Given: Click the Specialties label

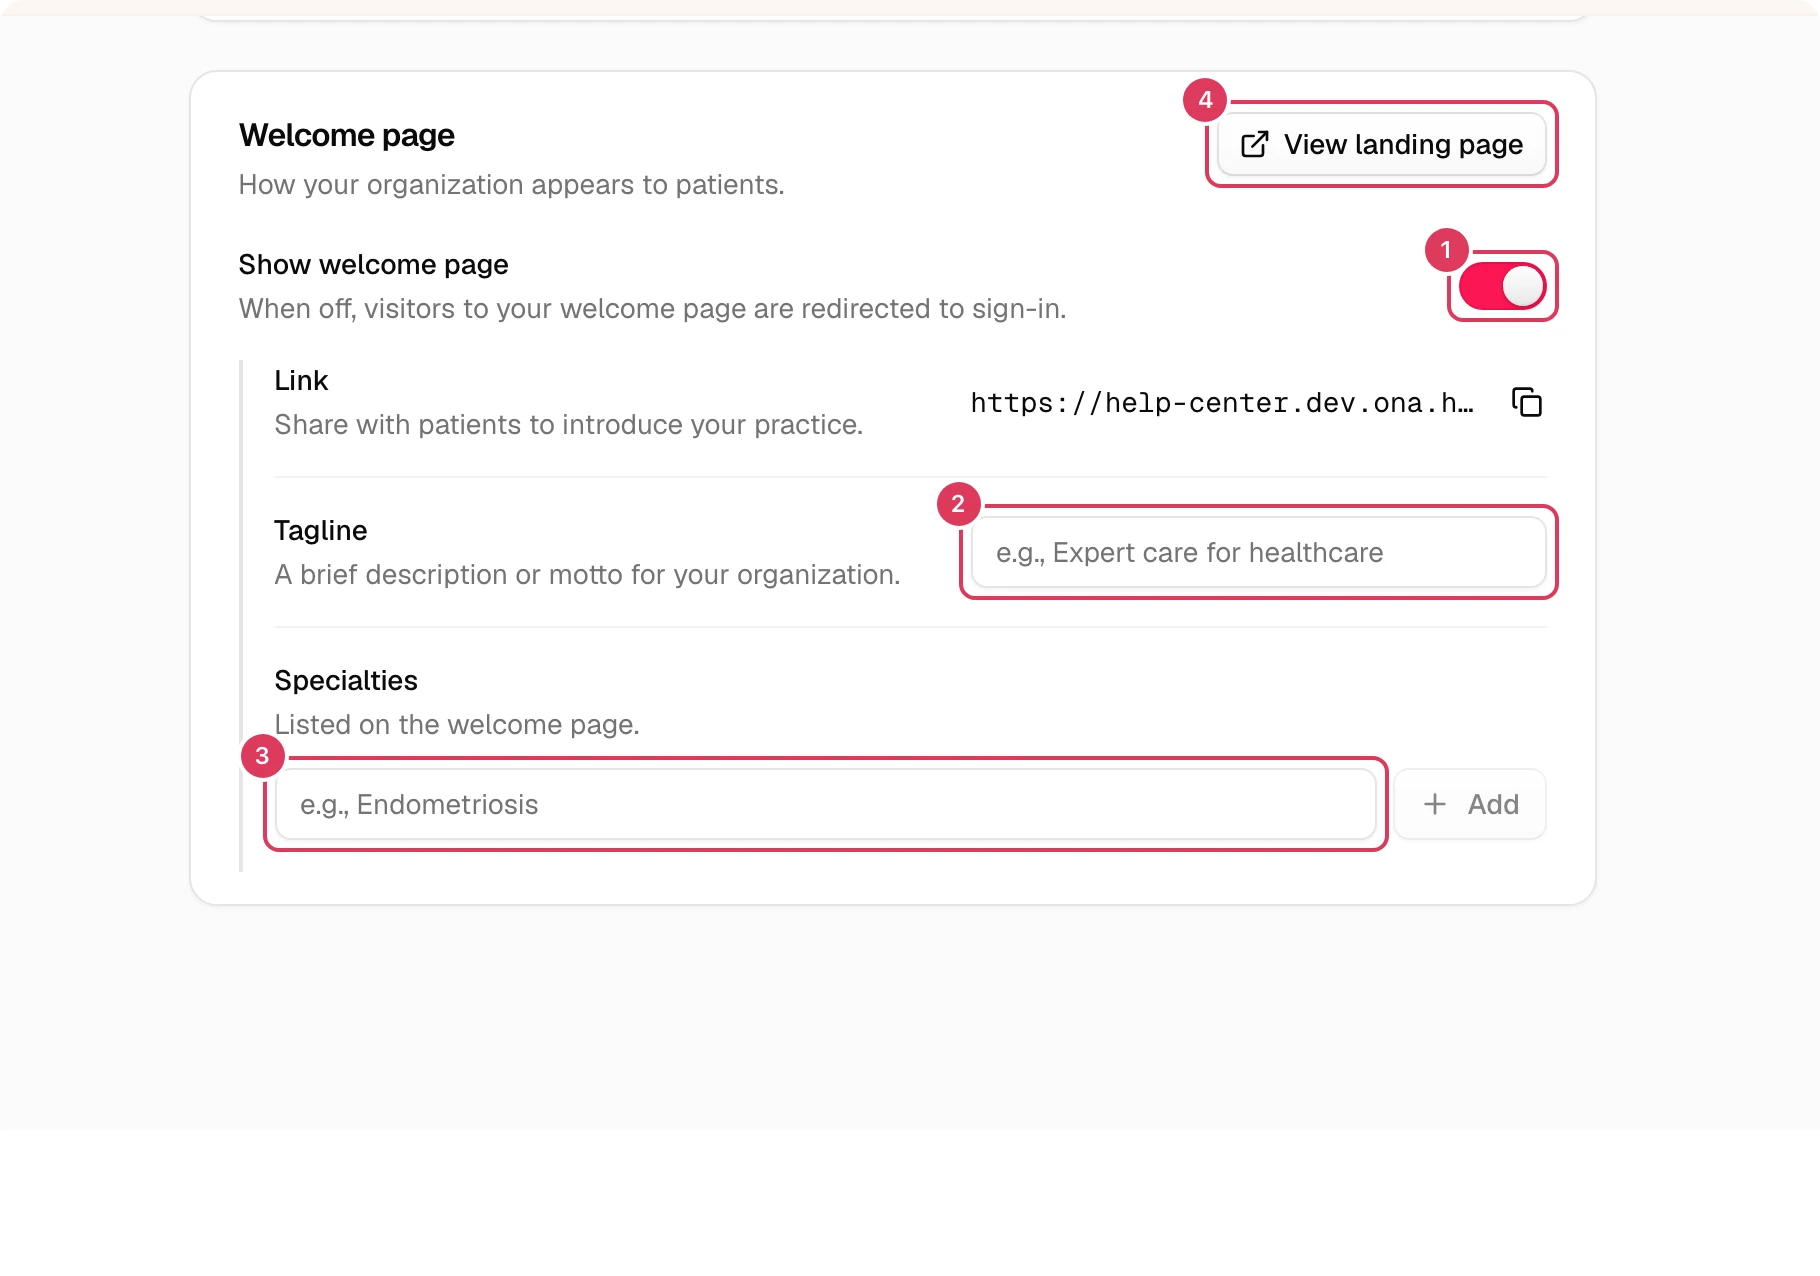Looking at the screenshot, I should pyautogui.click(x=346, y=681).
